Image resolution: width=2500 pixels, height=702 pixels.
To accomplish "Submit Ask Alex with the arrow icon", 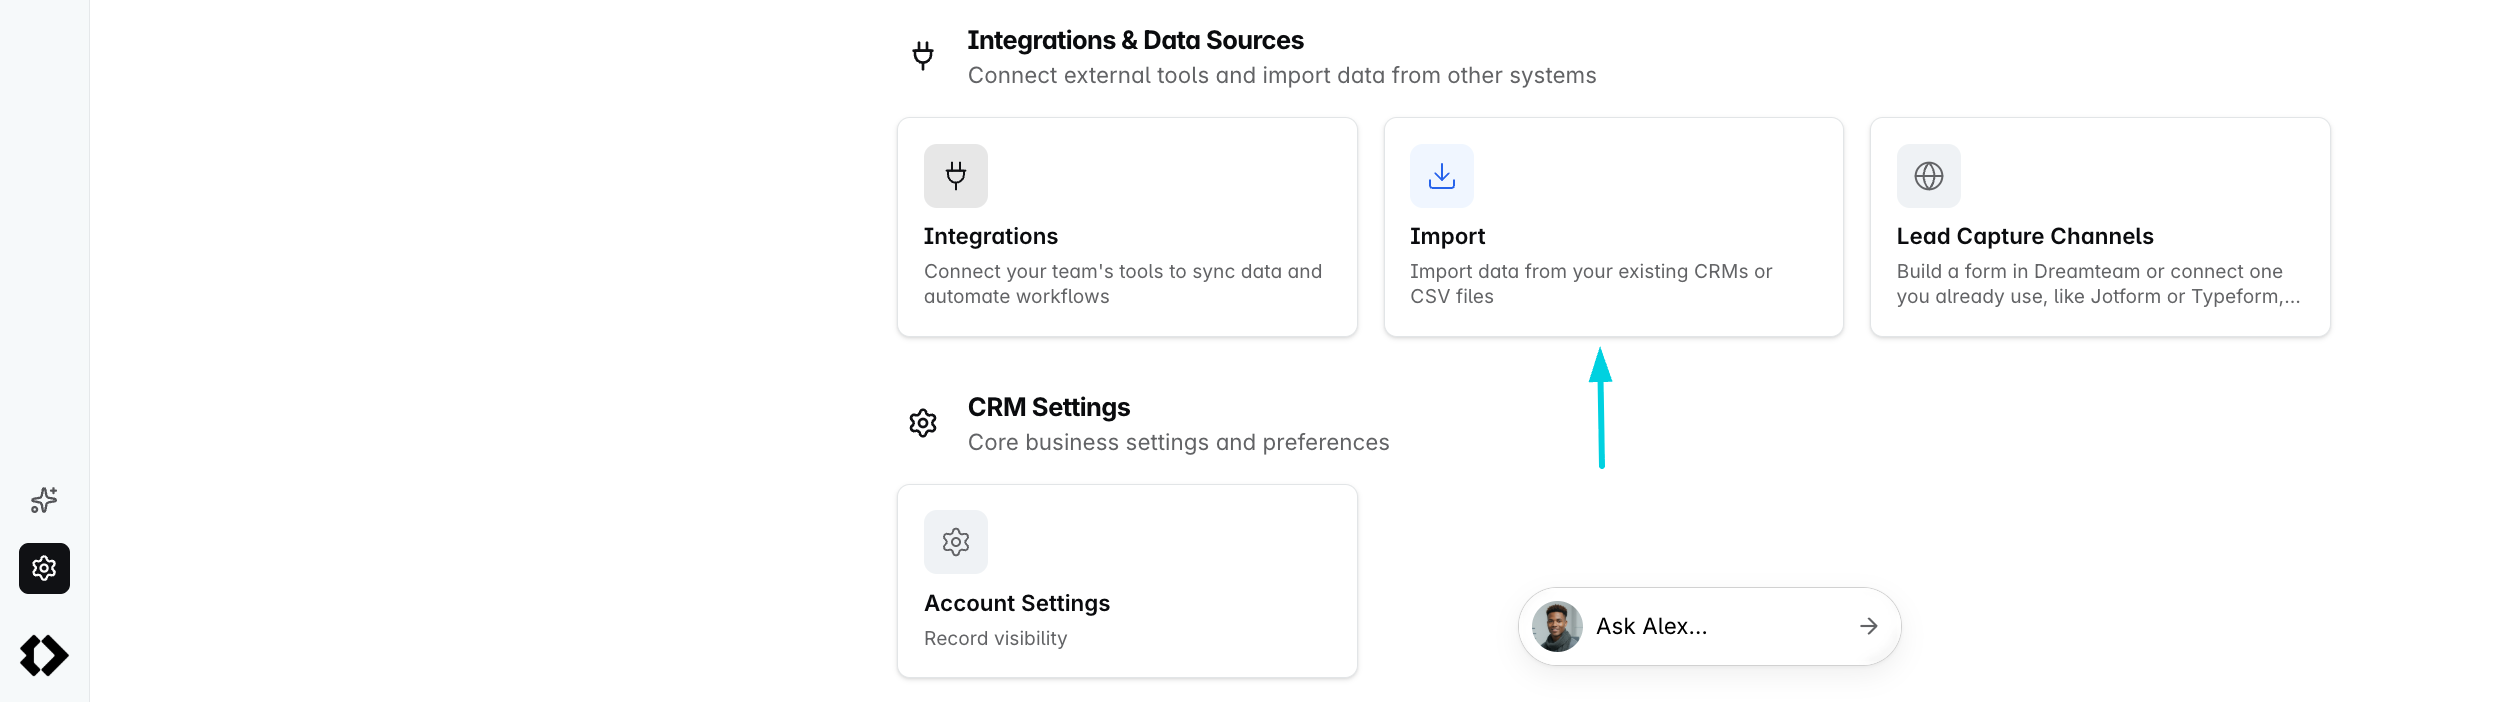I will click(x=1868, y=626).
